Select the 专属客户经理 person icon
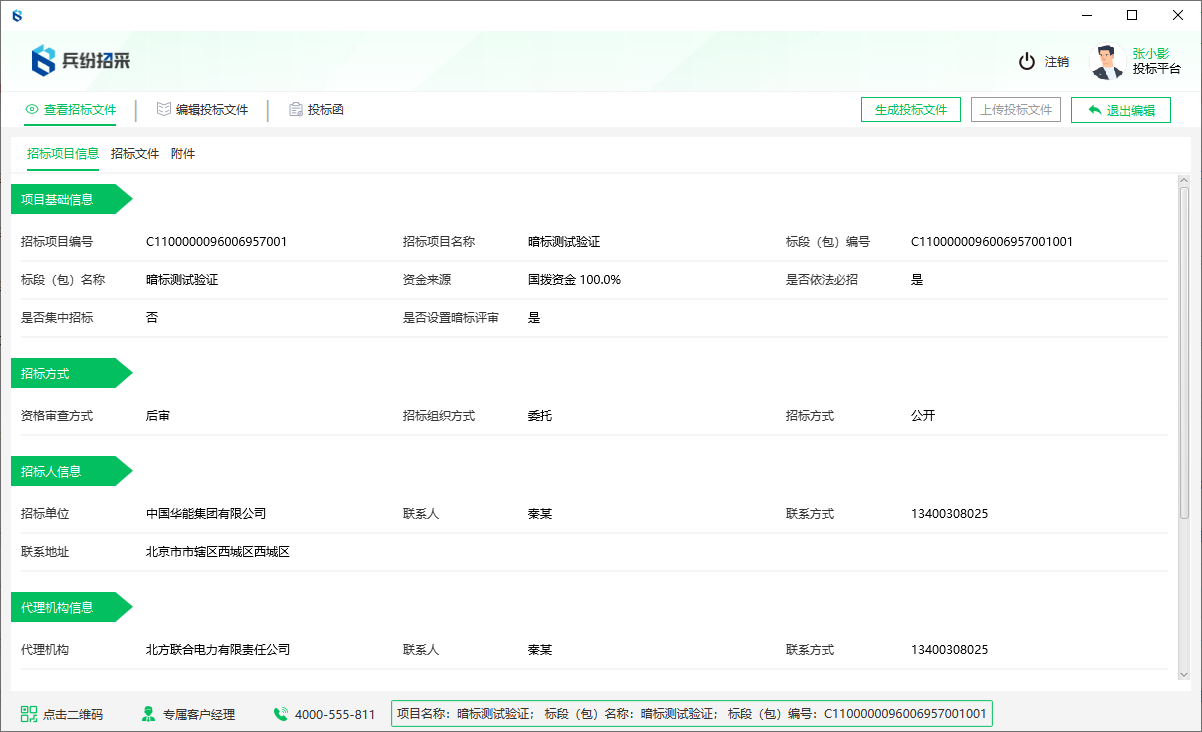The width and height of the screenshot is (1202, 732). [x=151, y=713]
